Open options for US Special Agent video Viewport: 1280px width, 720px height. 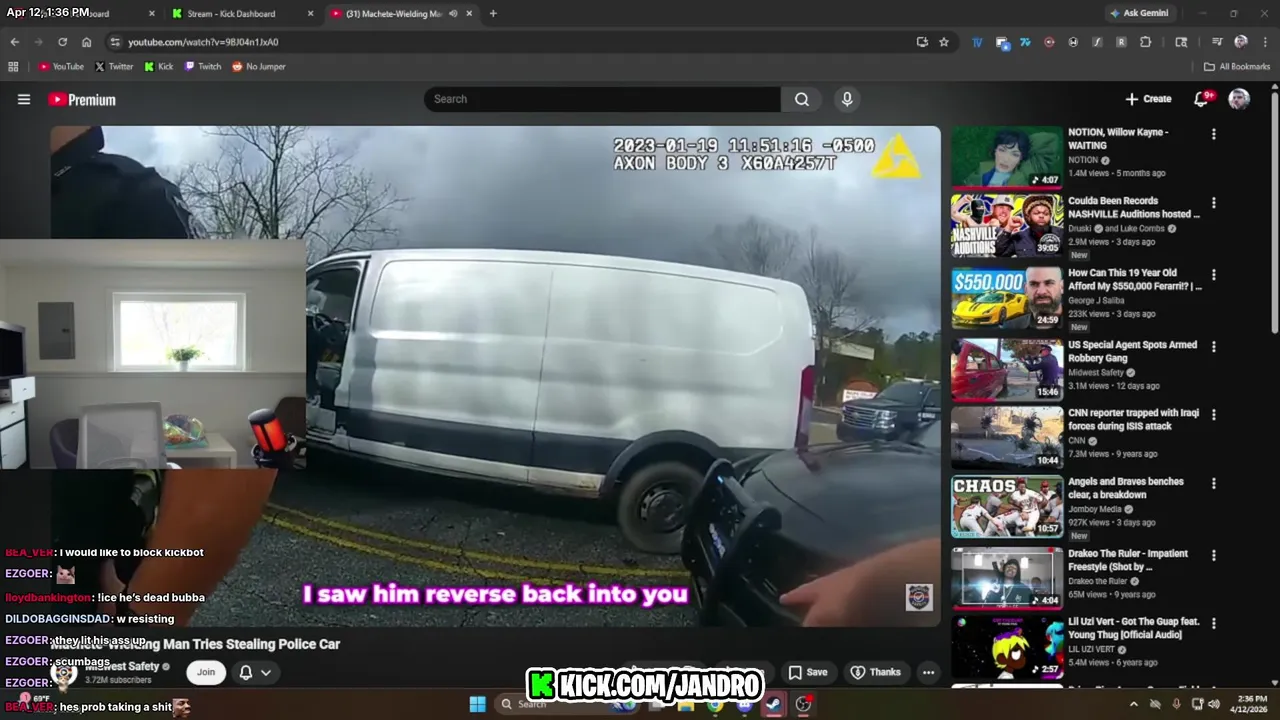[x=1214, y=346]
